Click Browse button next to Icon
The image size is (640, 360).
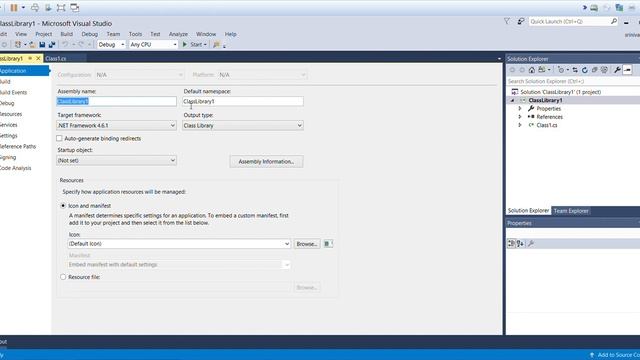(x=307, y=244)
